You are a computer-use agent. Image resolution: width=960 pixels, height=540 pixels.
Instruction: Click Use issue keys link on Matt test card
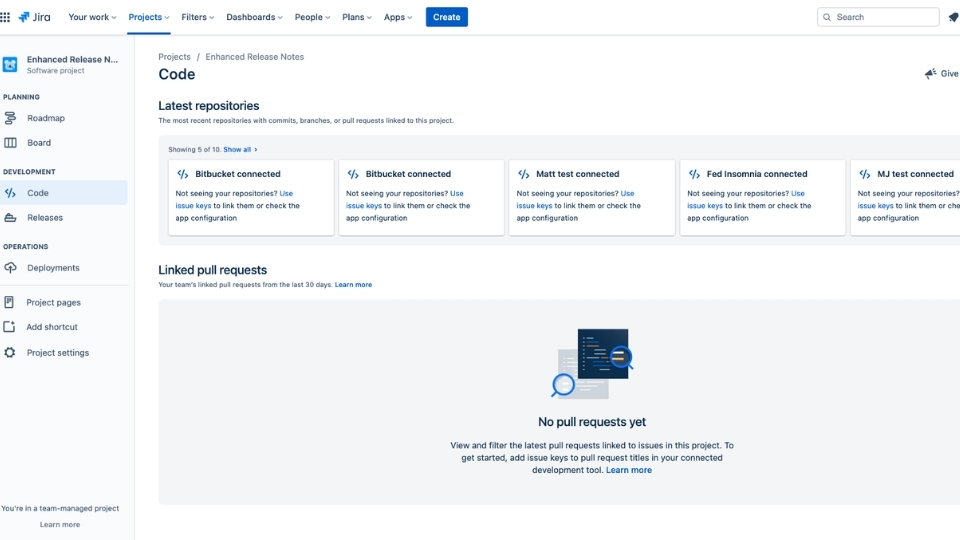tap(575, 200)
